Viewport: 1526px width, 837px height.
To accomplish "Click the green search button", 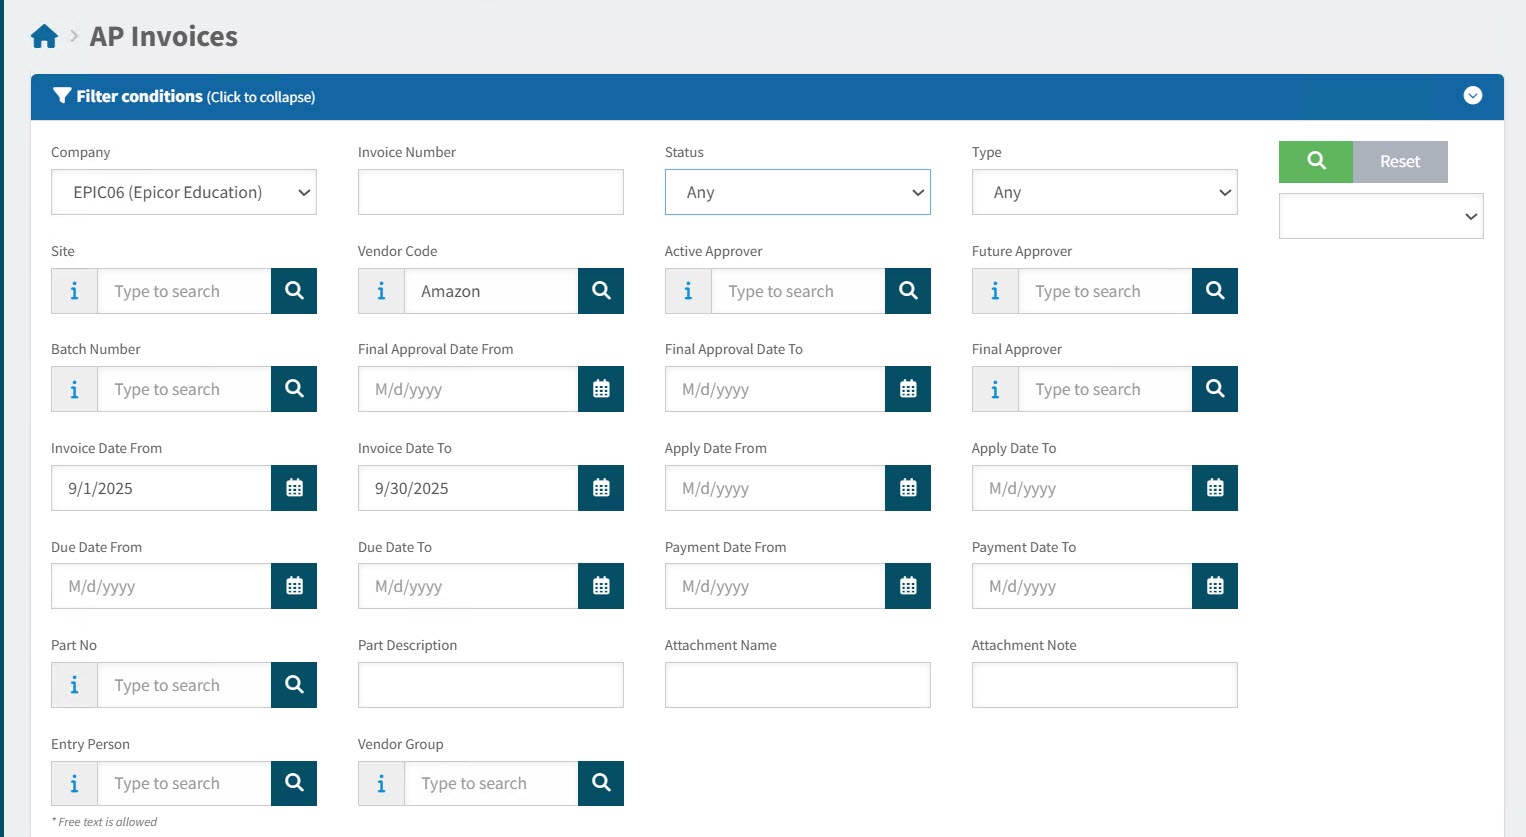I will (x=1315, y=161).
